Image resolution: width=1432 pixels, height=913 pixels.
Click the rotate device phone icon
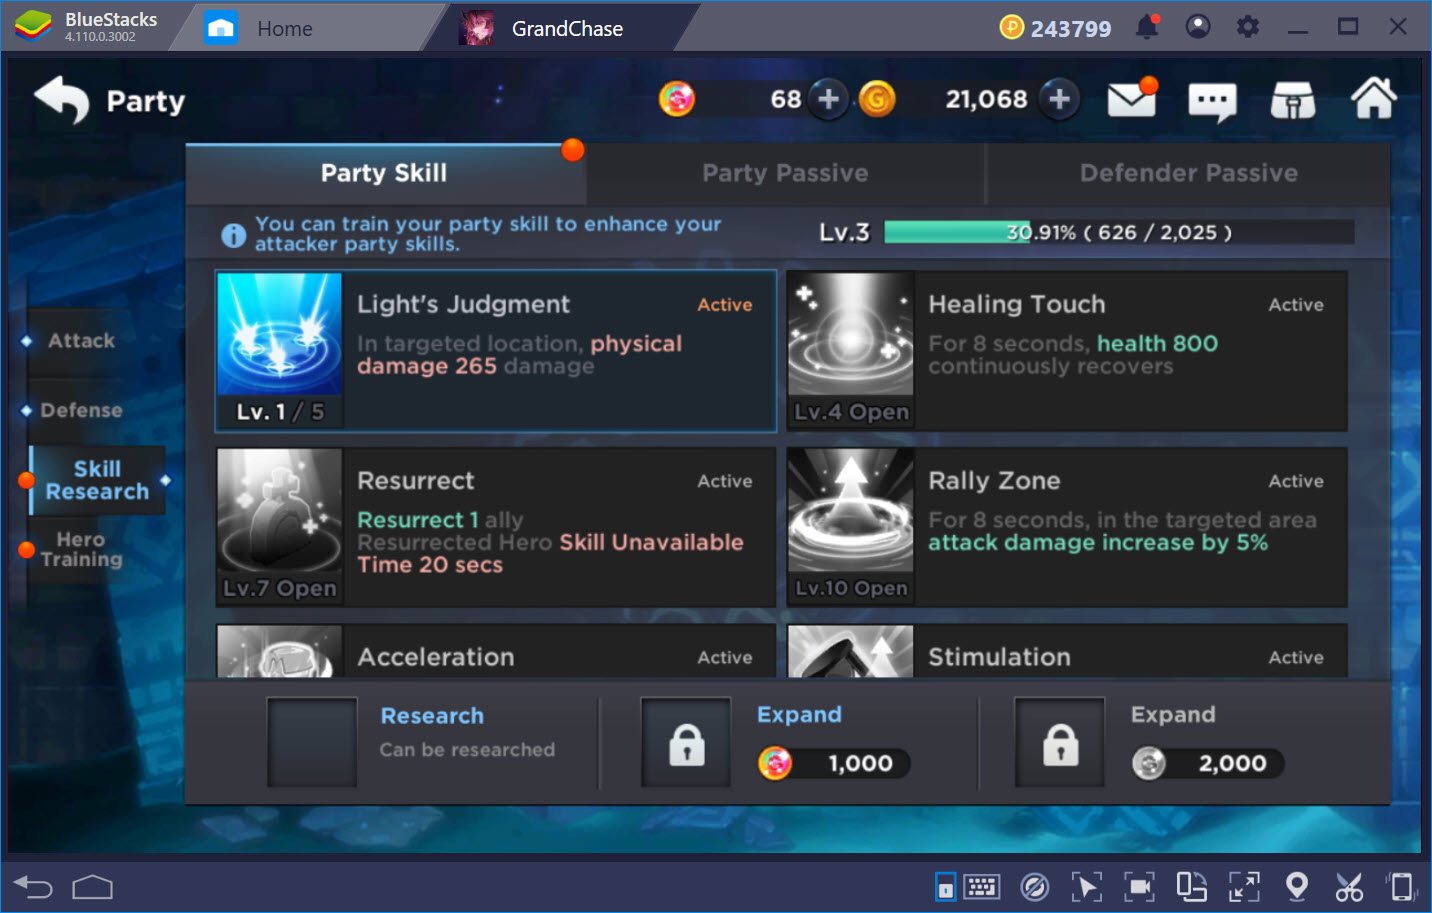point(1402,887)
